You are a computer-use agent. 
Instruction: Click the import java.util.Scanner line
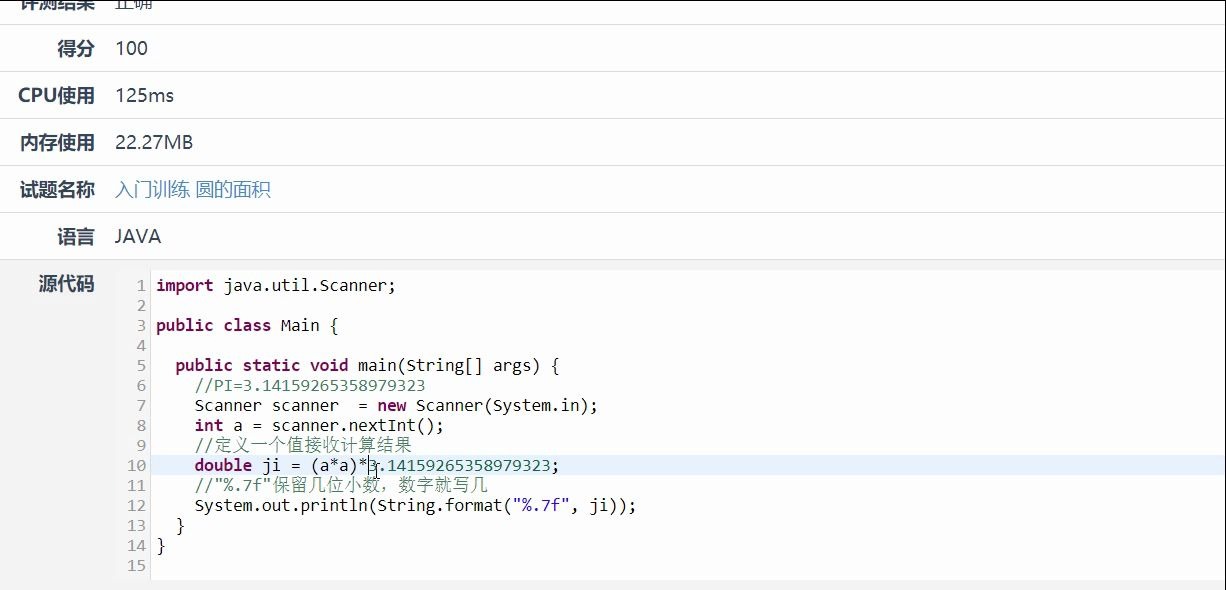point(276,286)
